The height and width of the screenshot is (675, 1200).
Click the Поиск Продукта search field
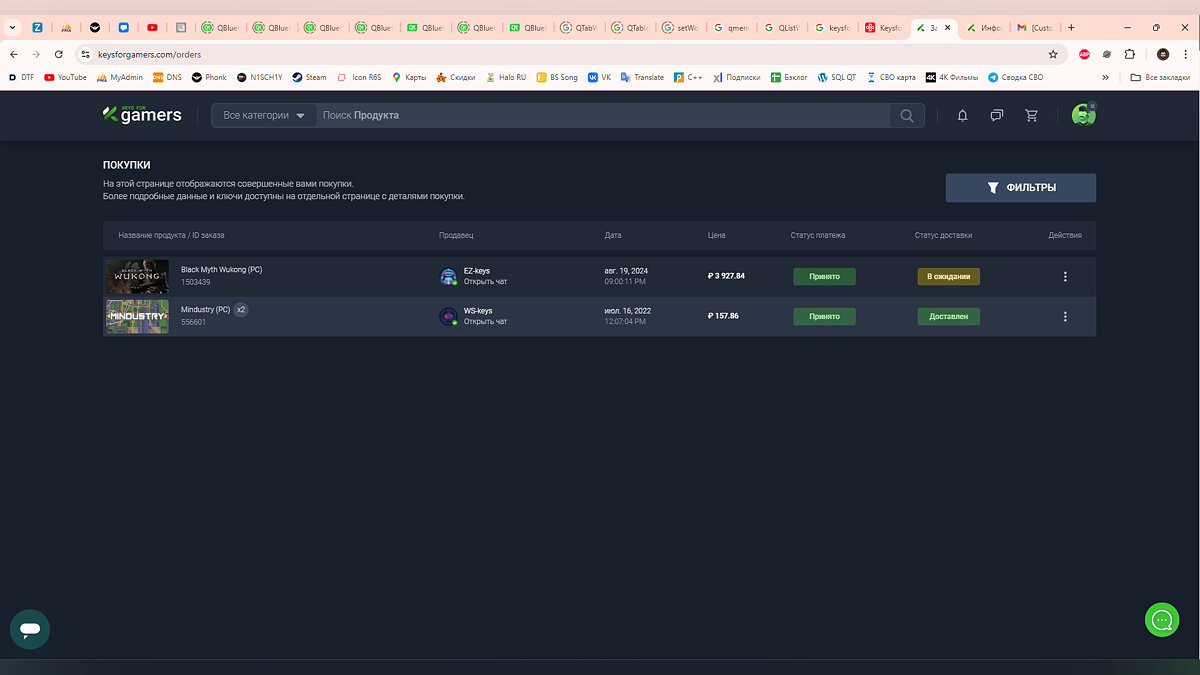click(600, 116)
